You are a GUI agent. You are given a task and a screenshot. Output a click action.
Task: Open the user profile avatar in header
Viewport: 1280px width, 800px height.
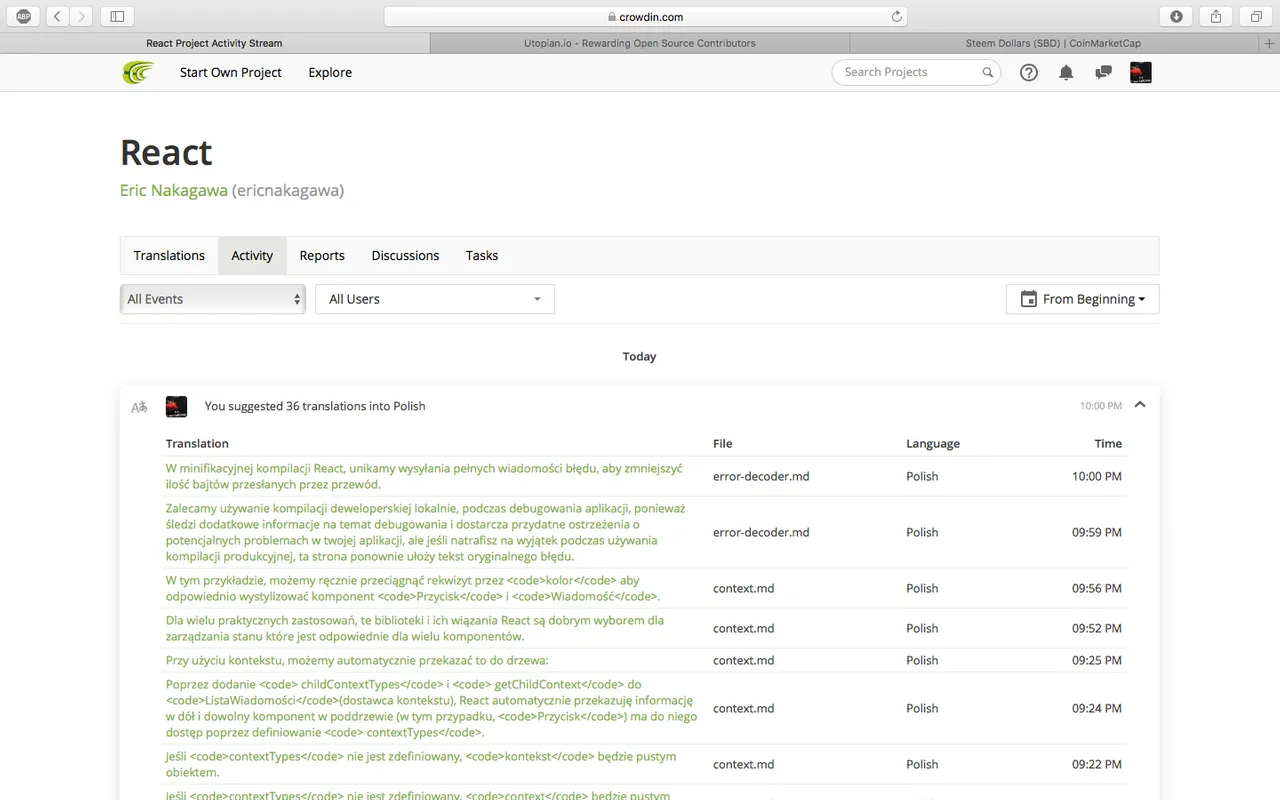(x=1140, y=72)
